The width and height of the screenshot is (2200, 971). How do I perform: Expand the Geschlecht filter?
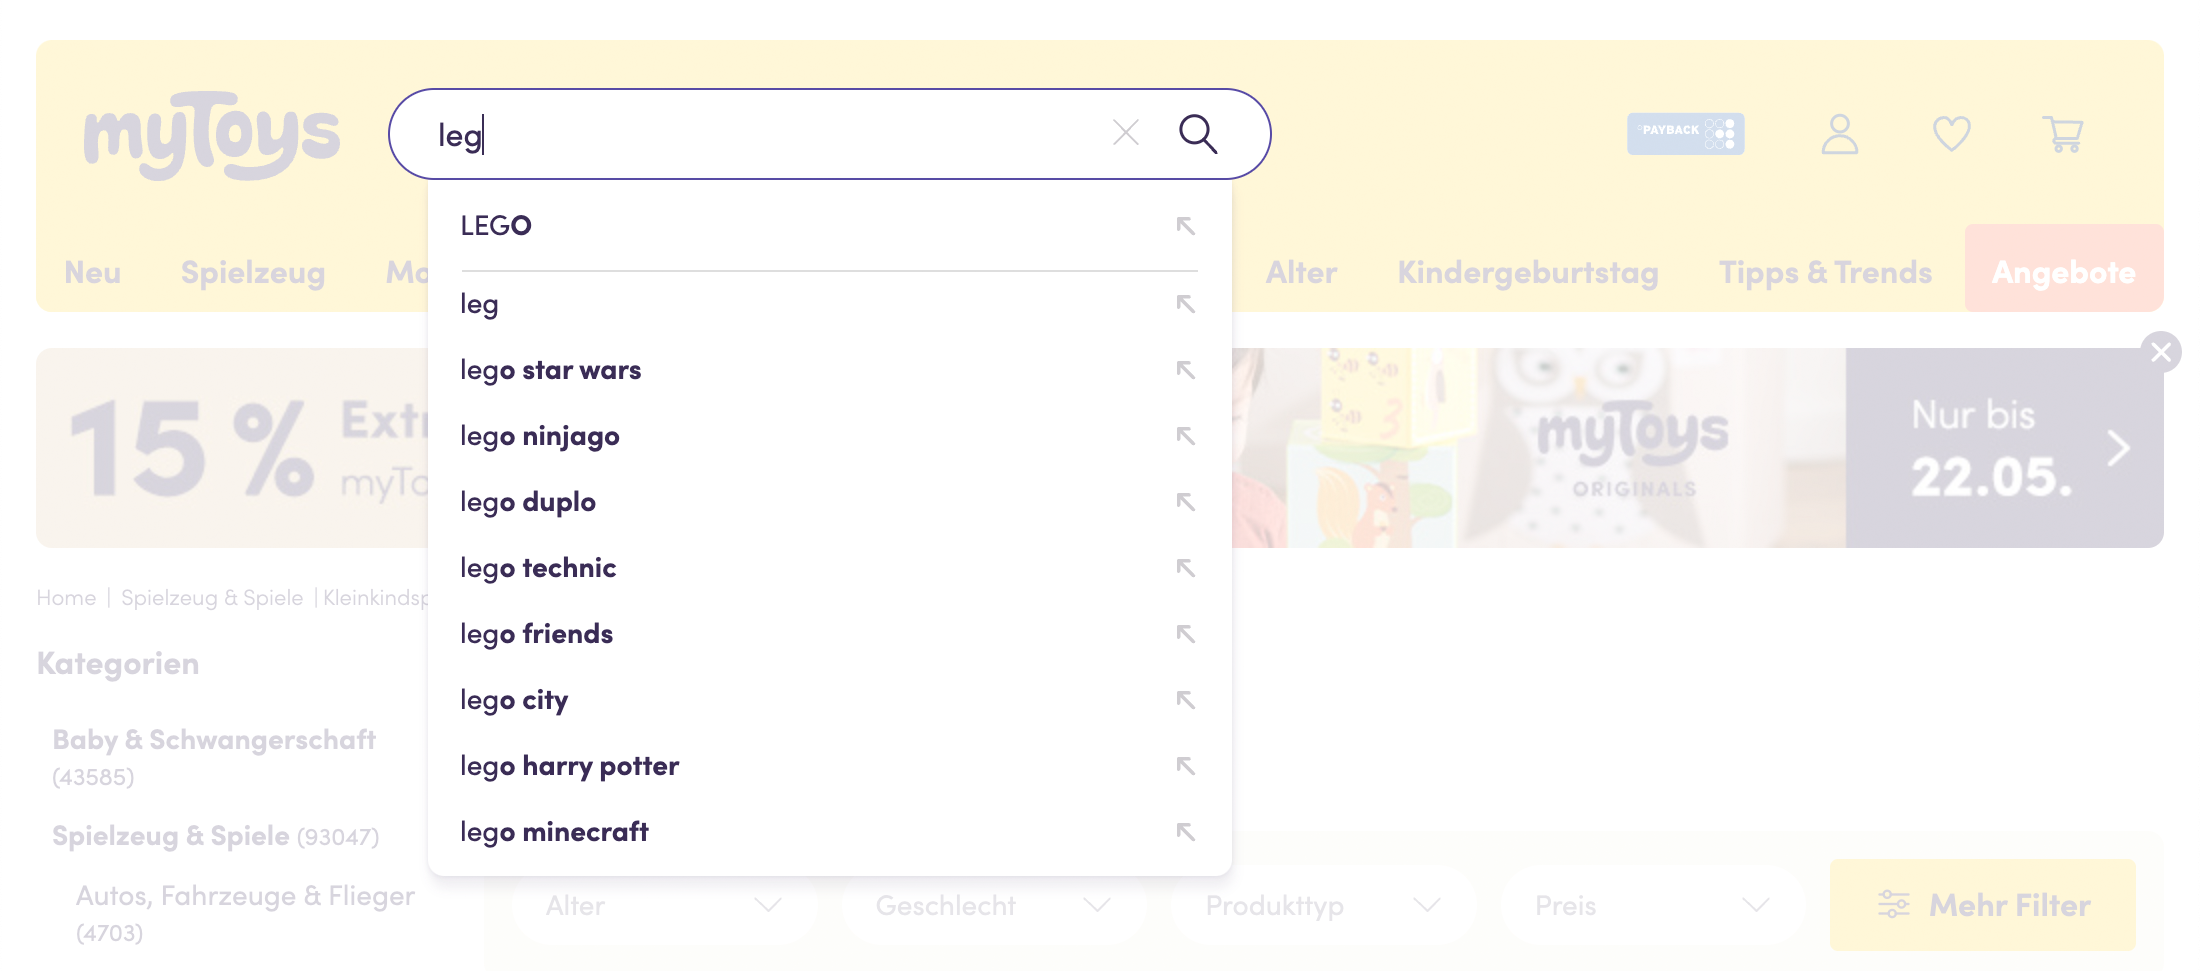[993, 905]
